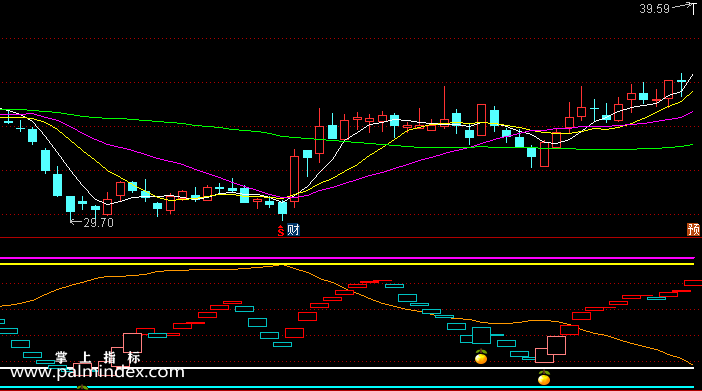Image resolution: width=702 pixels, height=391 pixels.
Task: Click the 掌上指标 watermark text
Action: pyautogui.click(x=98, y=357)
